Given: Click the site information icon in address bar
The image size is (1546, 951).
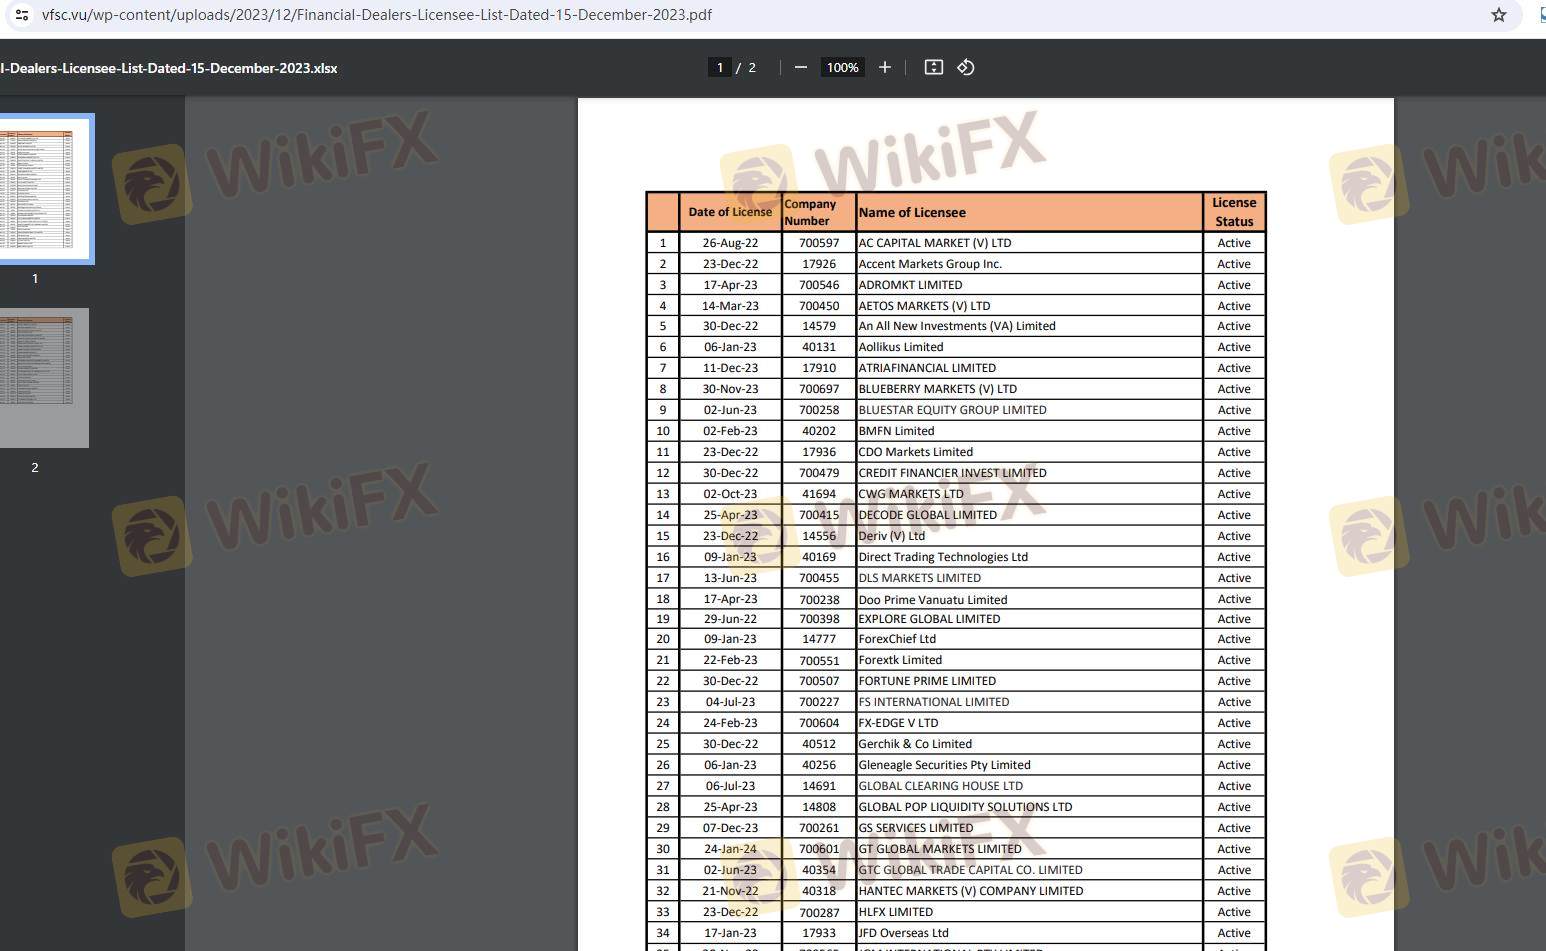Looking at the screenshot, I should pyautogui.click(x=21, y=15).
